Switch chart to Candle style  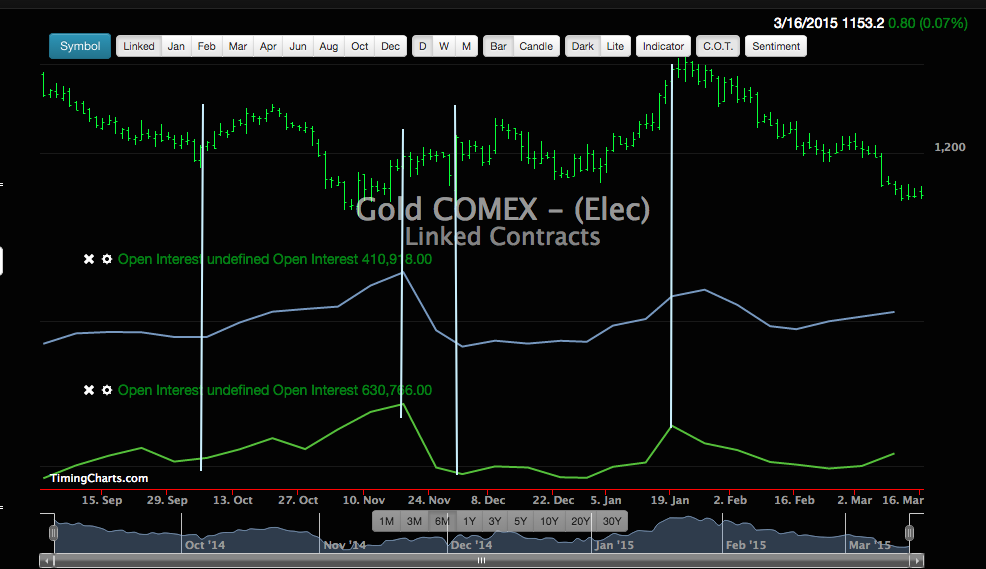point(536,46)
